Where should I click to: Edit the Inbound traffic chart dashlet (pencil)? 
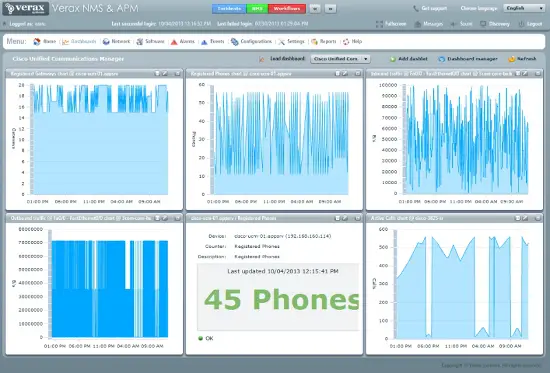click(x=525, y=73)
